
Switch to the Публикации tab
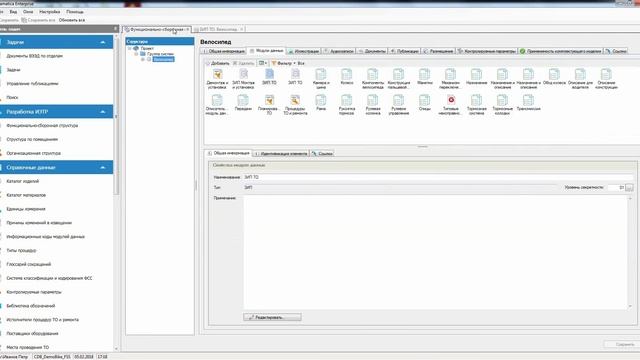tap(404, 51)
